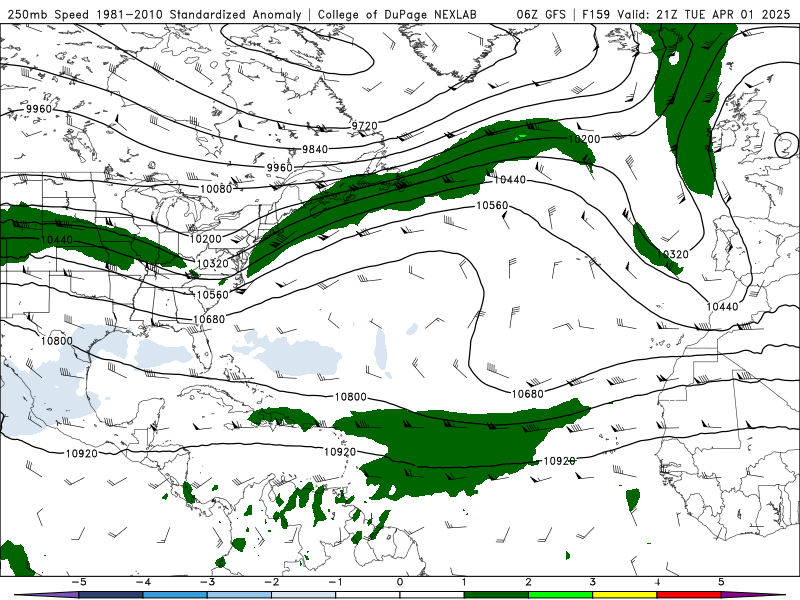Click the 10200 contour label over the Great Lakes
The width and height of the screenshot is (800, 600).
(x=206, y=239)
